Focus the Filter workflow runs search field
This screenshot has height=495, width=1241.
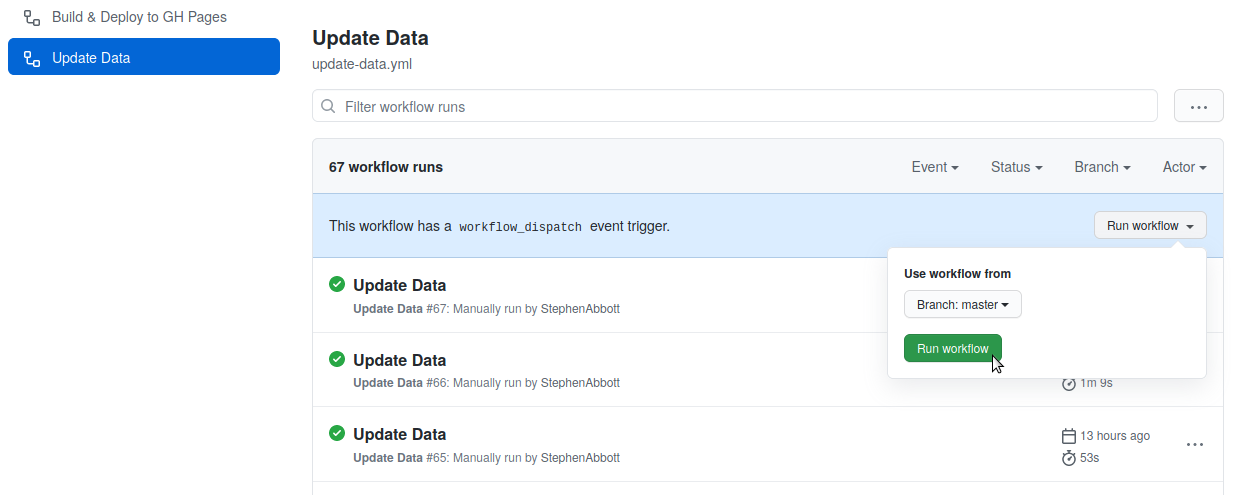pyautogui.click(x=735, y=106)
